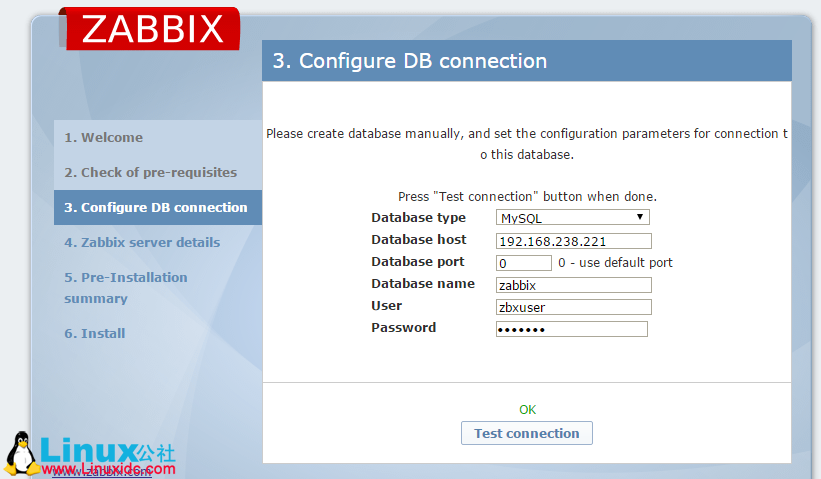The width and height of the screenshot is (821, 479).
Task: Focus the Database port field
Action: tap(523, 263)
